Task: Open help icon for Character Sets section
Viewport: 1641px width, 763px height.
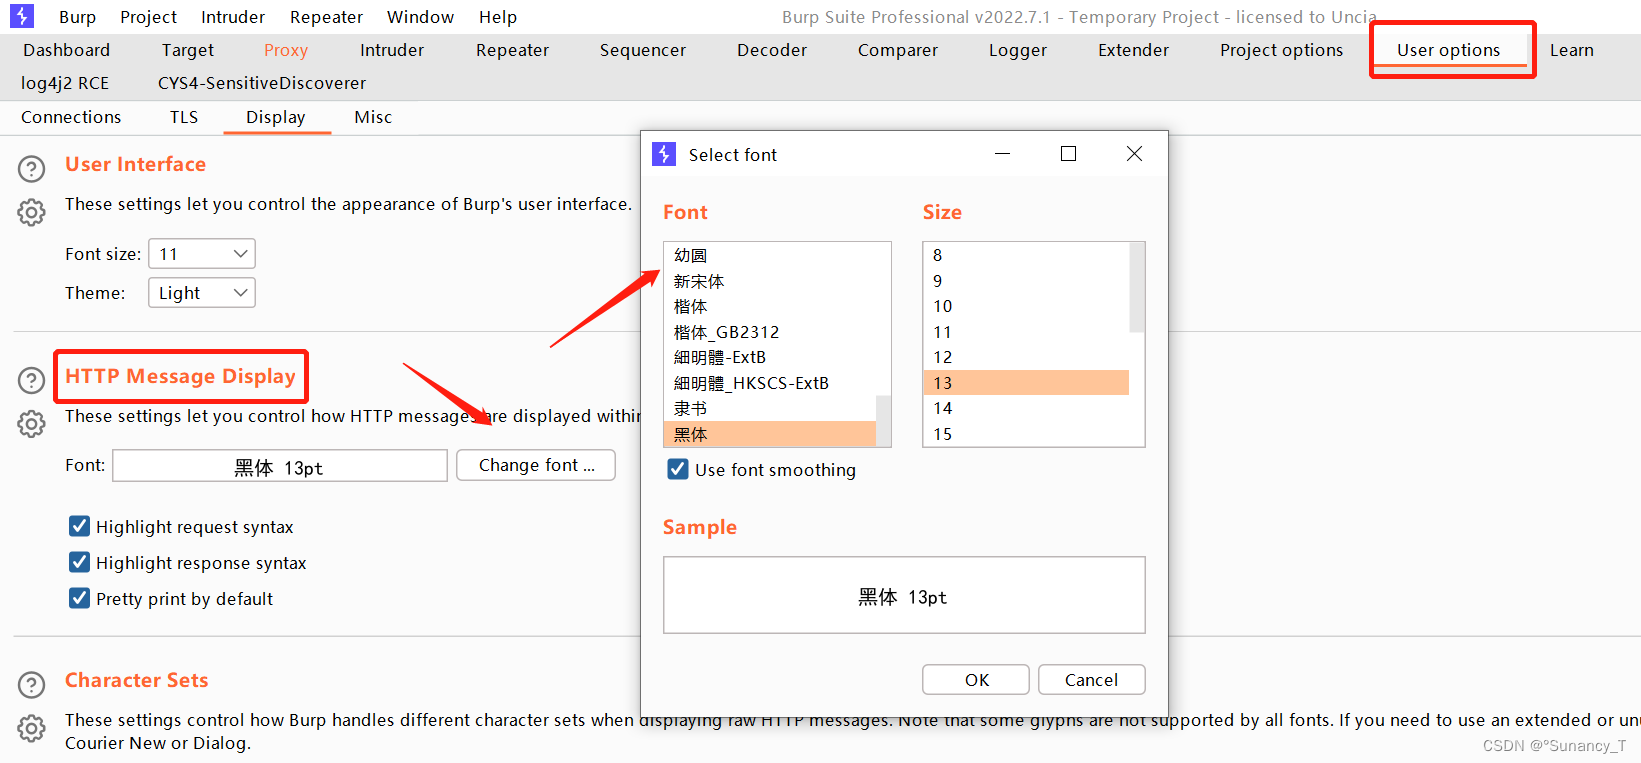Action: [x=31, y=685]
